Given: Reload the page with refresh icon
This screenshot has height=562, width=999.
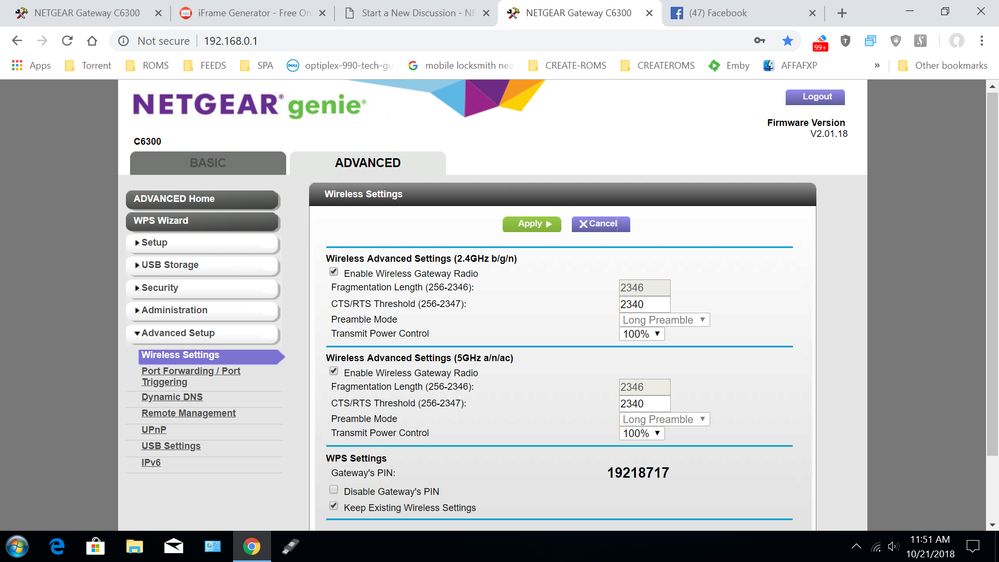Looking at the screenshot, I should pos(67,41).
